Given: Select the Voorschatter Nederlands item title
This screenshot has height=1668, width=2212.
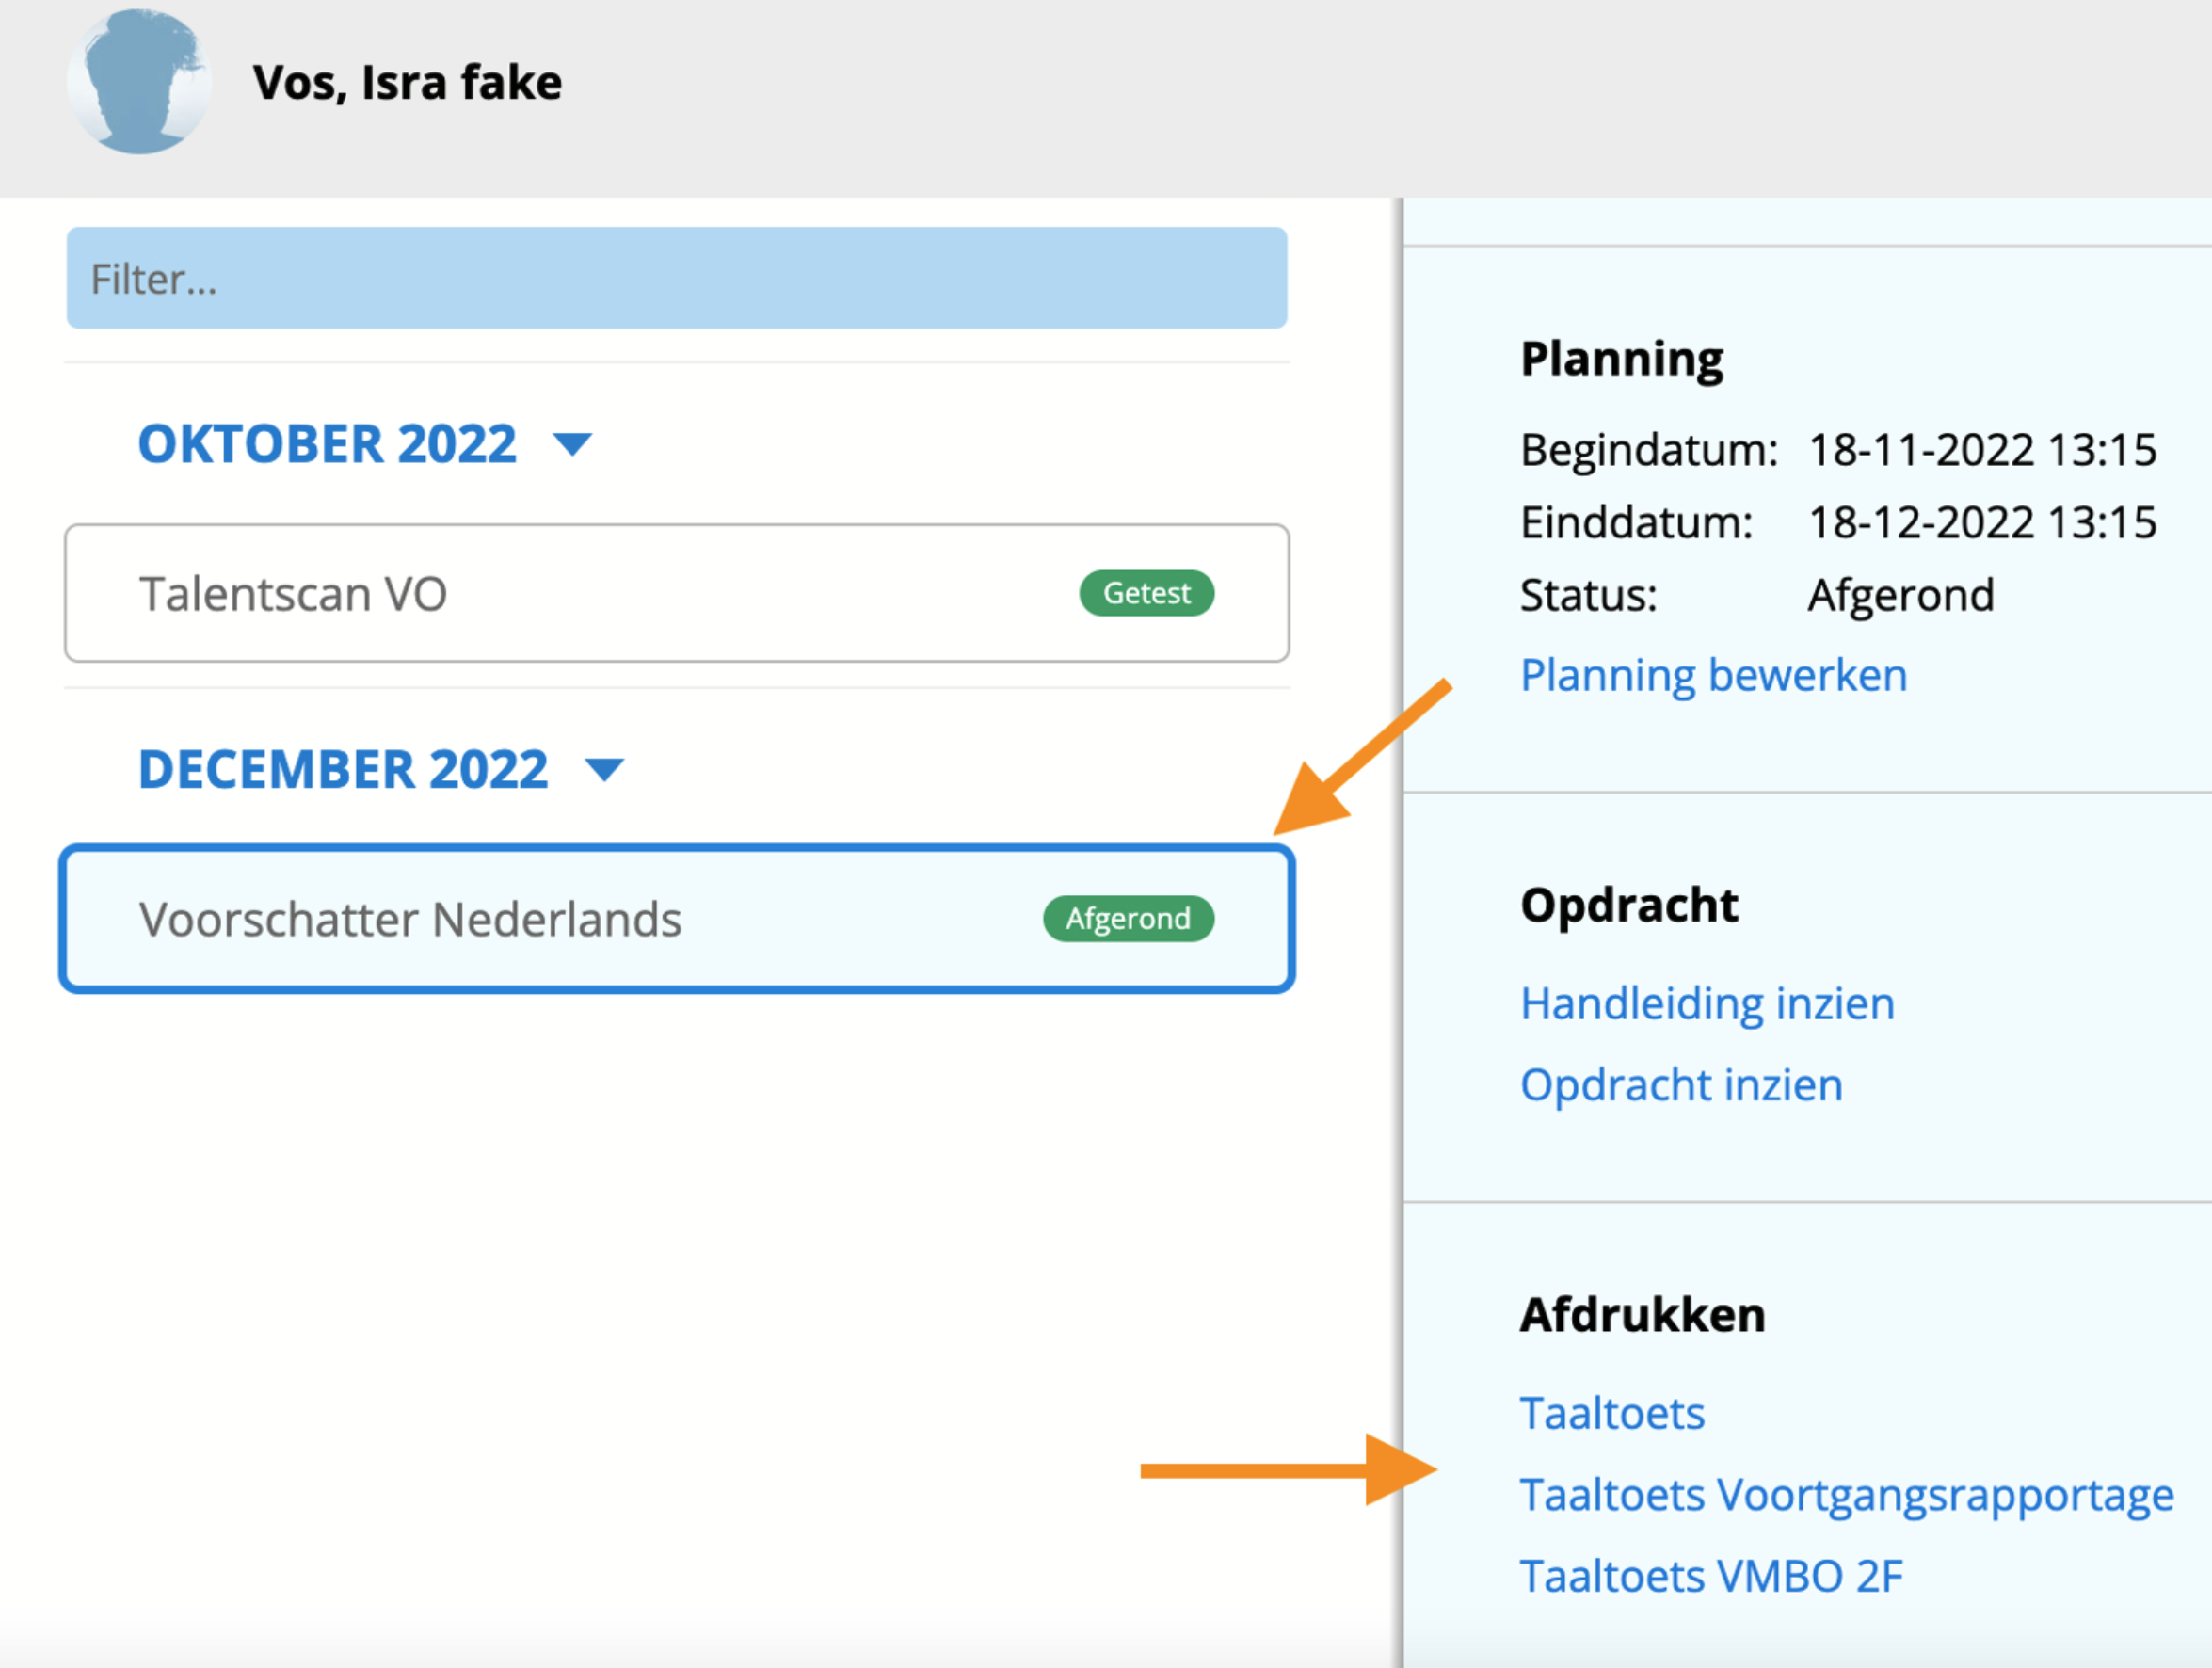Looking at the screenshot, I should [410, 919].
